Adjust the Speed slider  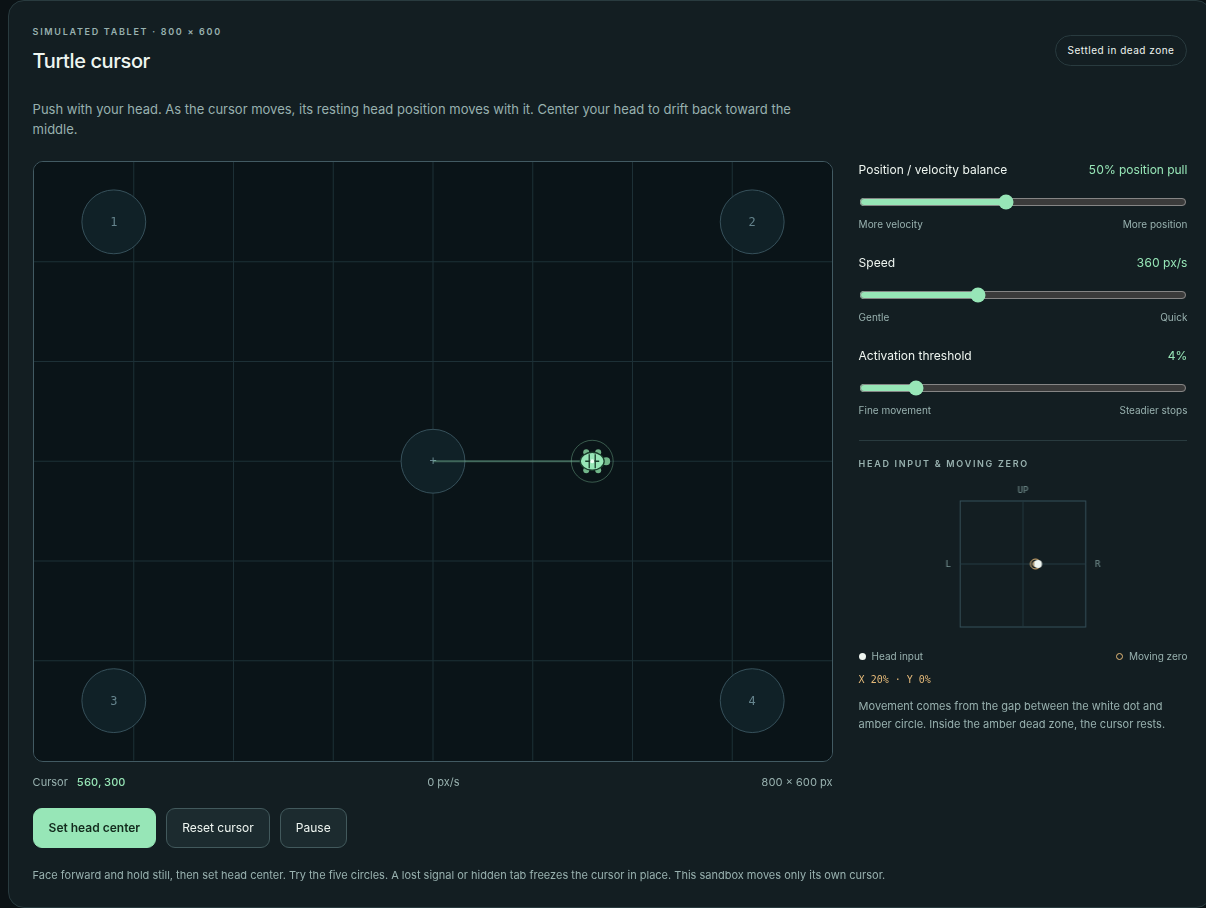tap(1023, 295)
